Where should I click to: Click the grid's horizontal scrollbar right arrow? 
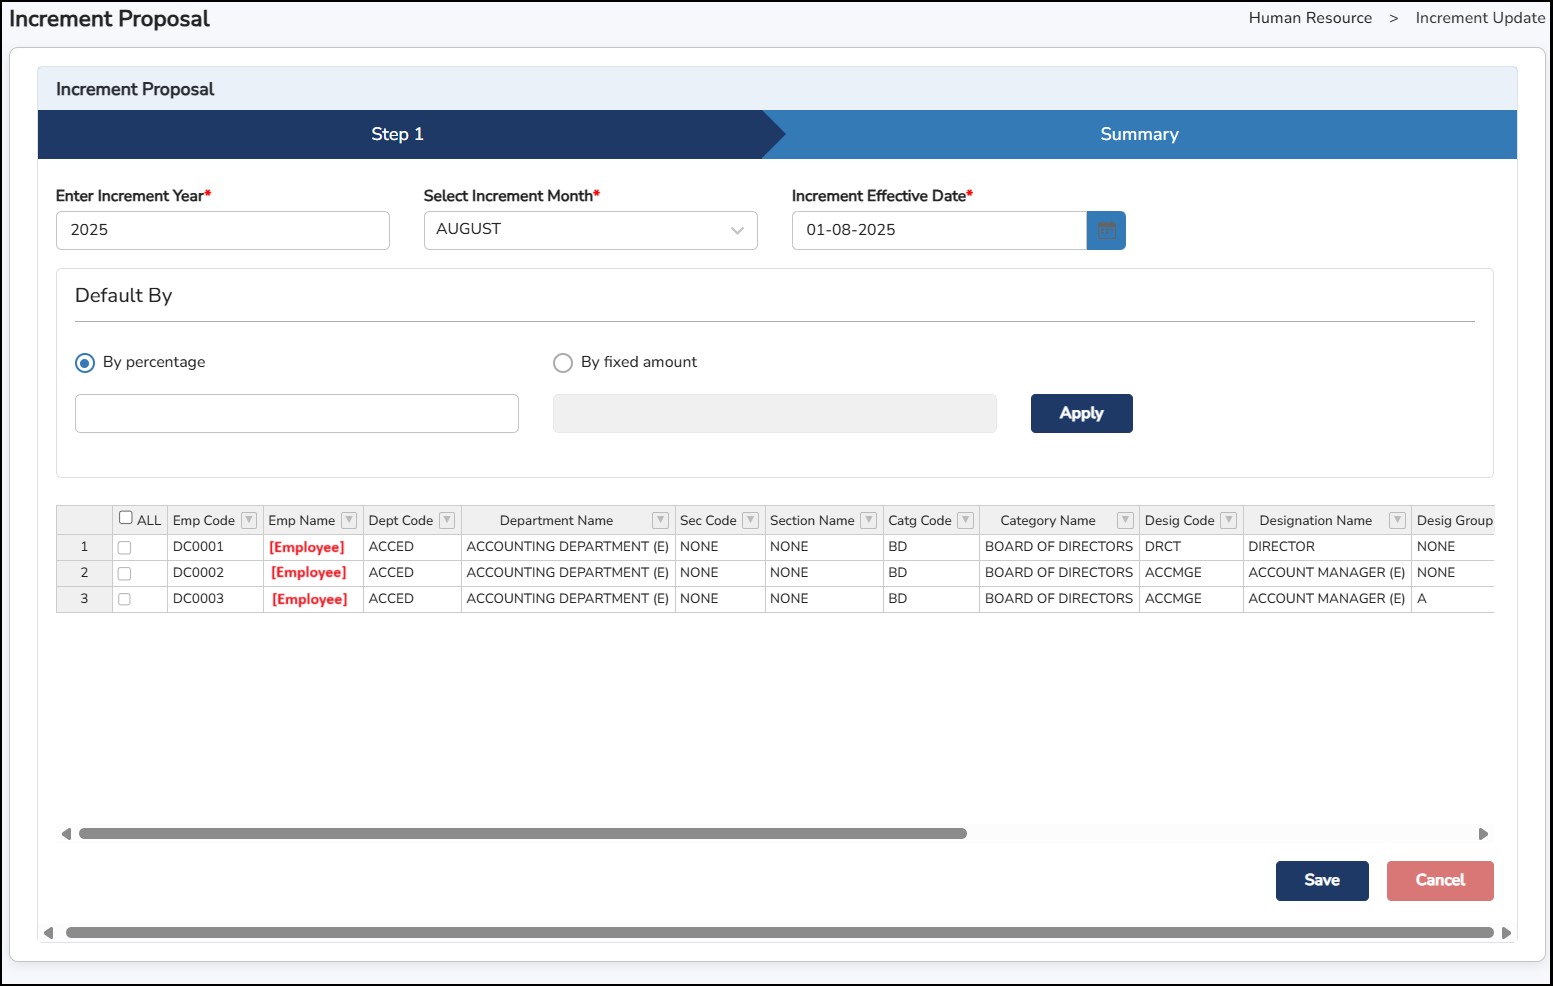pos(1483,834)
